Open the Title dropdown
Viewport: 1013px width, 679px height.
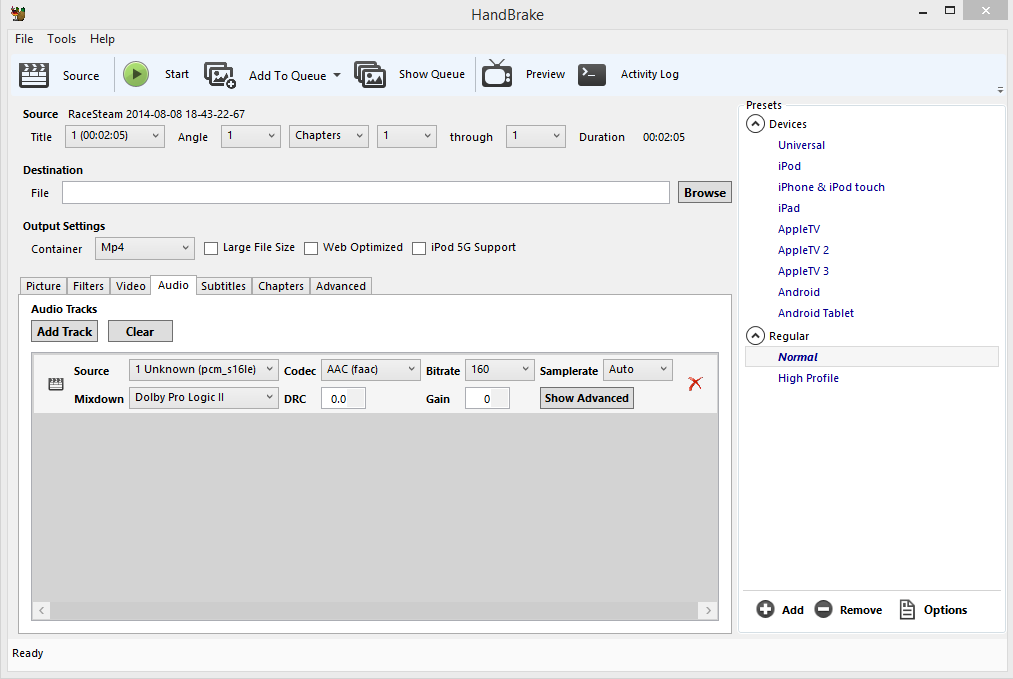[115, 136]
